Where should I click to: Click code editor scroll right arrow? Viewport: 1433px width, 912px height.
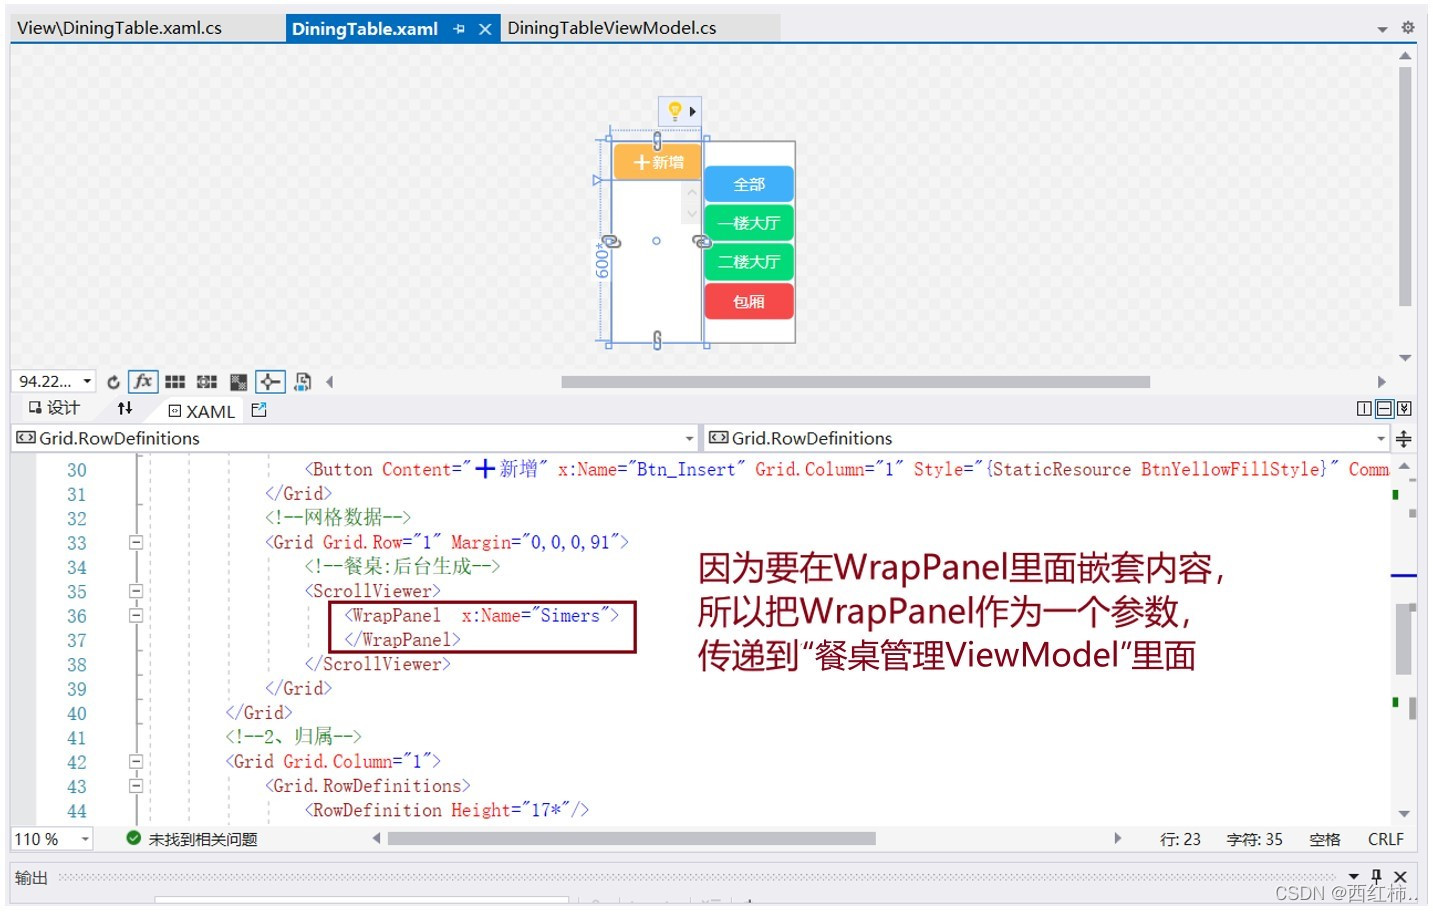coord(1117,839)
